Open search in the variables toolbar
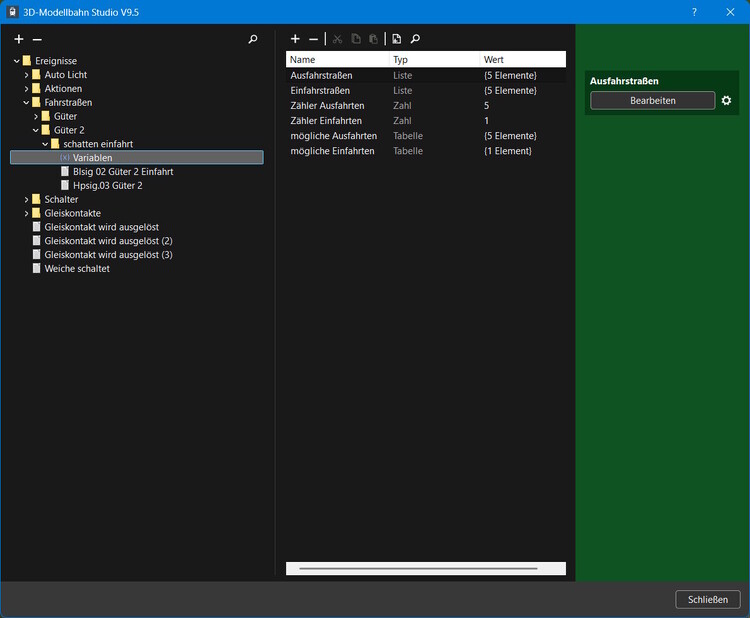This screenshot has width=750, height=618. pos(415,39)
